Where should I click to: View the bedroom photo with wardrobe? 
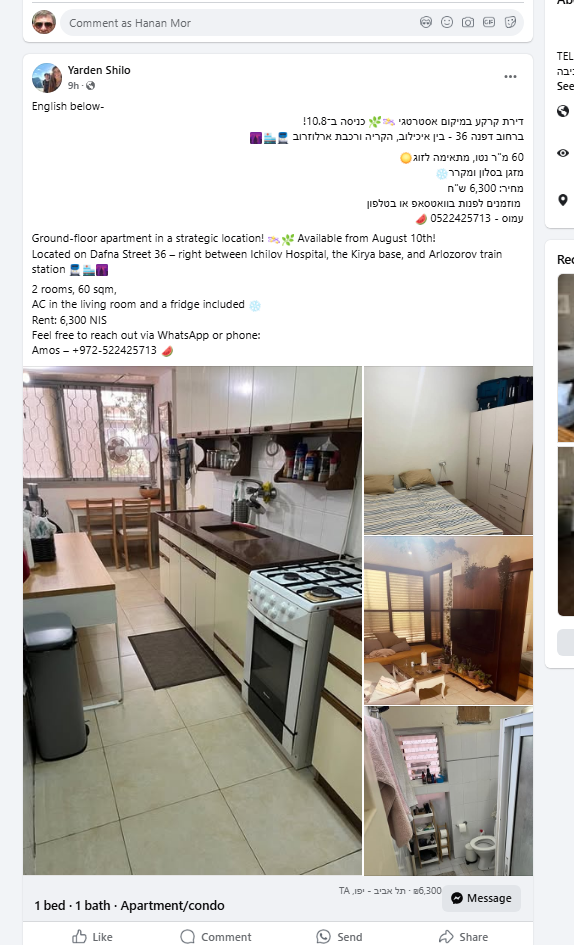449,450
